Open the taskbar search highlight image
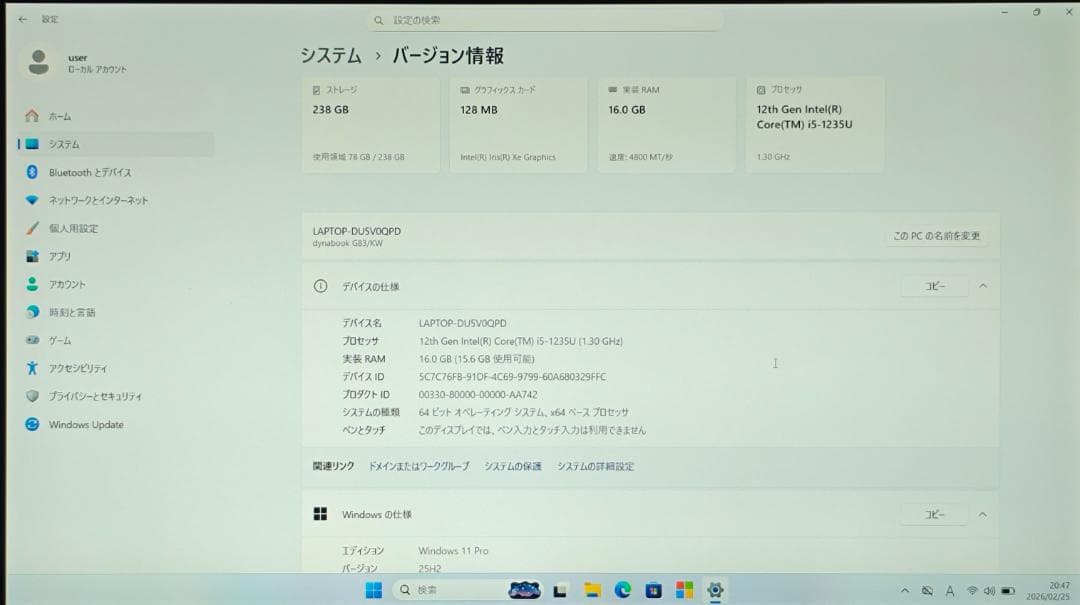1080x605 pixels. point(524,590)
